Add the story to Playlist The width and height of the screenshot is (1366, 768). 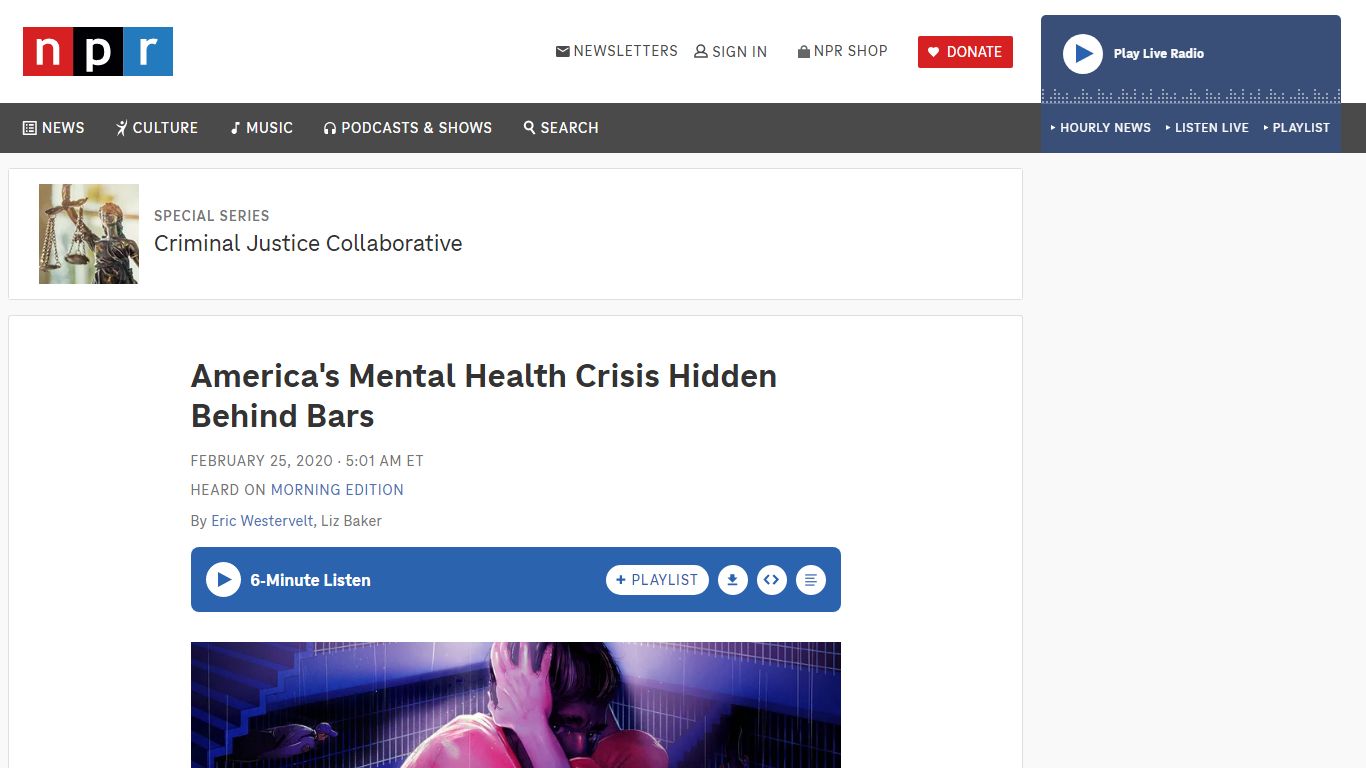click(657, 580)
